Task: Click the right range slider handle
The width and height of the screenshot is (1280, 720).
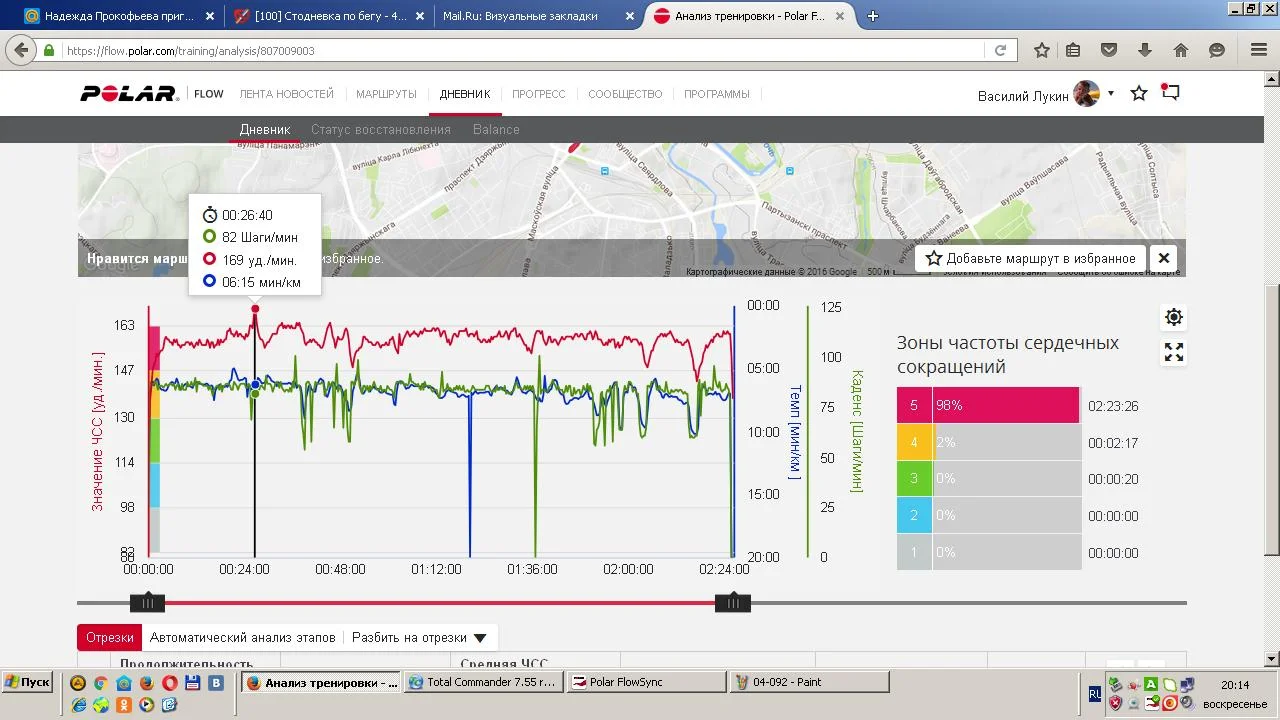Action: pyautogui.click(x=733, y=602)
